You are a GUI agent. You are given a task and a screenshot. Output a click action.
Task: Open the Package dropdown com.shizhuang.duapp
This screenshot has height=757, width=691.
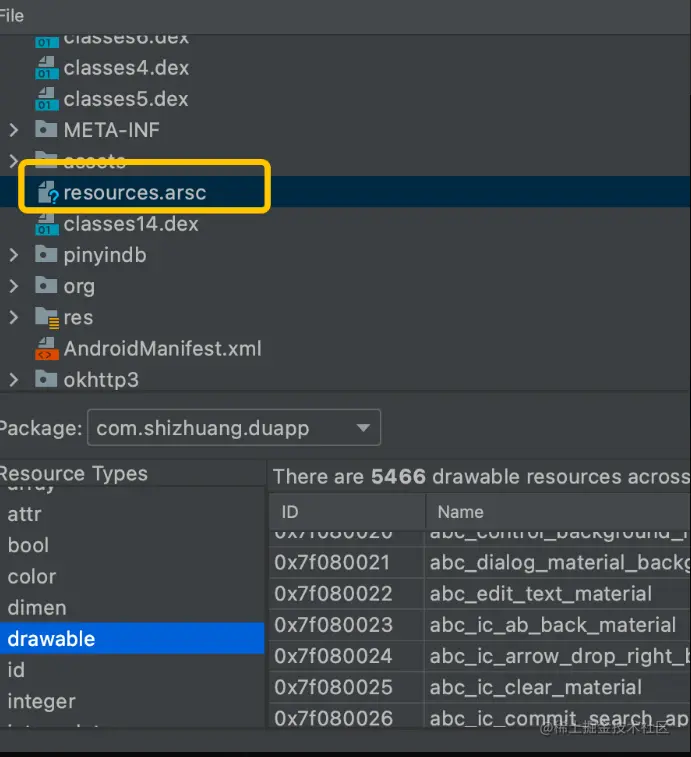[234, 428]
